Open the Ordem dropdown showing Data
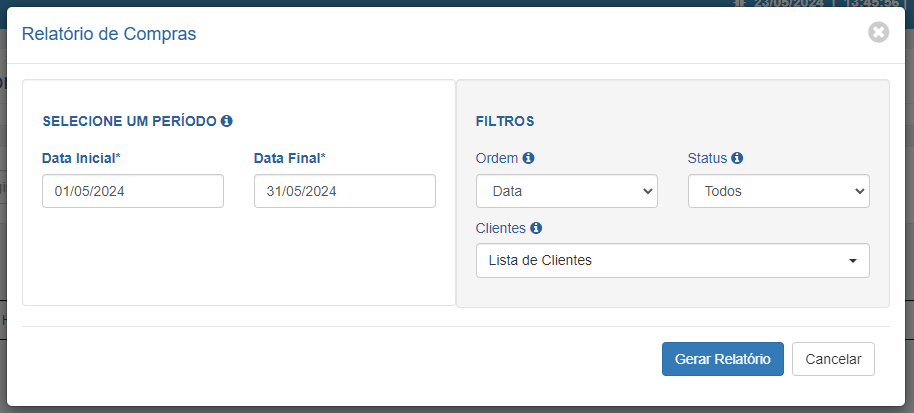 pyautogui.click(x=567, y=191)
